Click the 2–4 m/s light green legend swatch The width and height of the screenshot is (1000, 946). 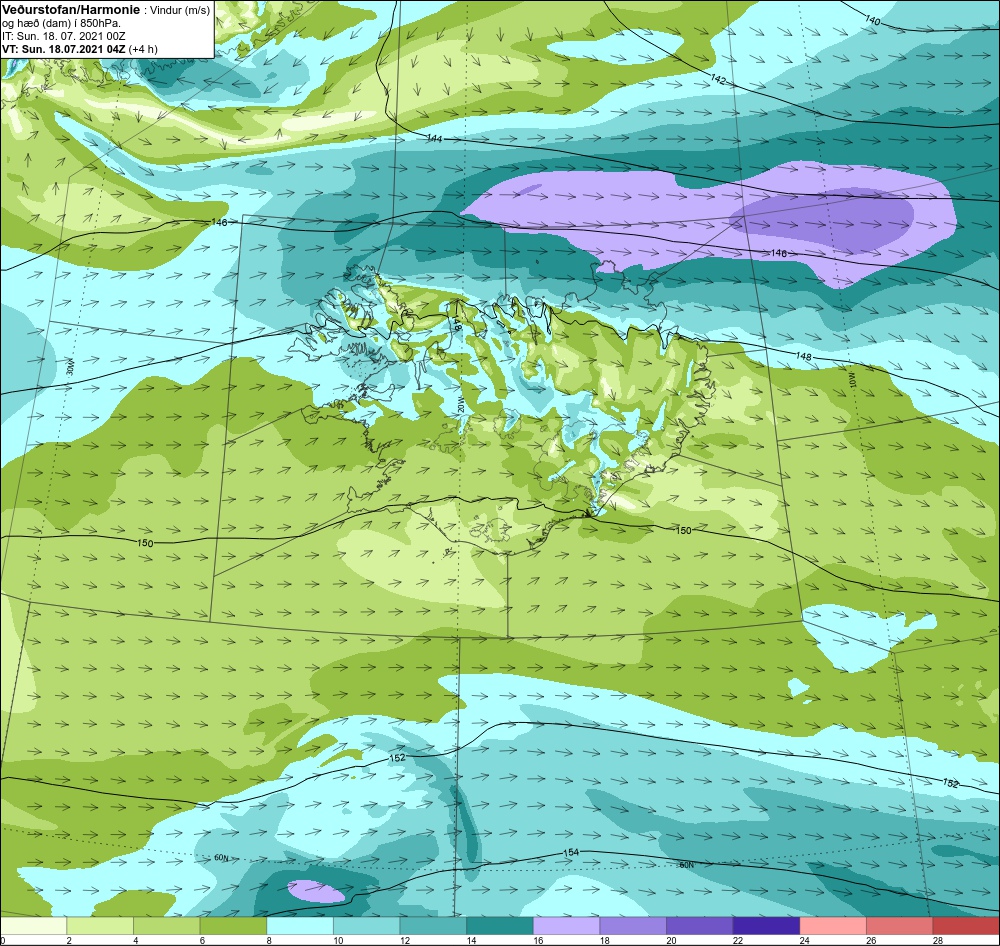[x=99, y=926]
